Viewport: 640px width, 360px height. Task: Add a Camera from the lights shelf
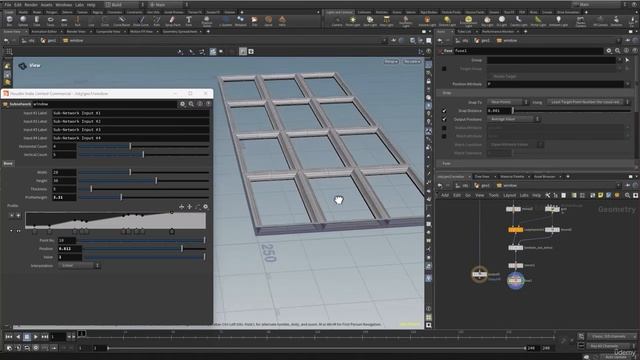click(337, 21)
